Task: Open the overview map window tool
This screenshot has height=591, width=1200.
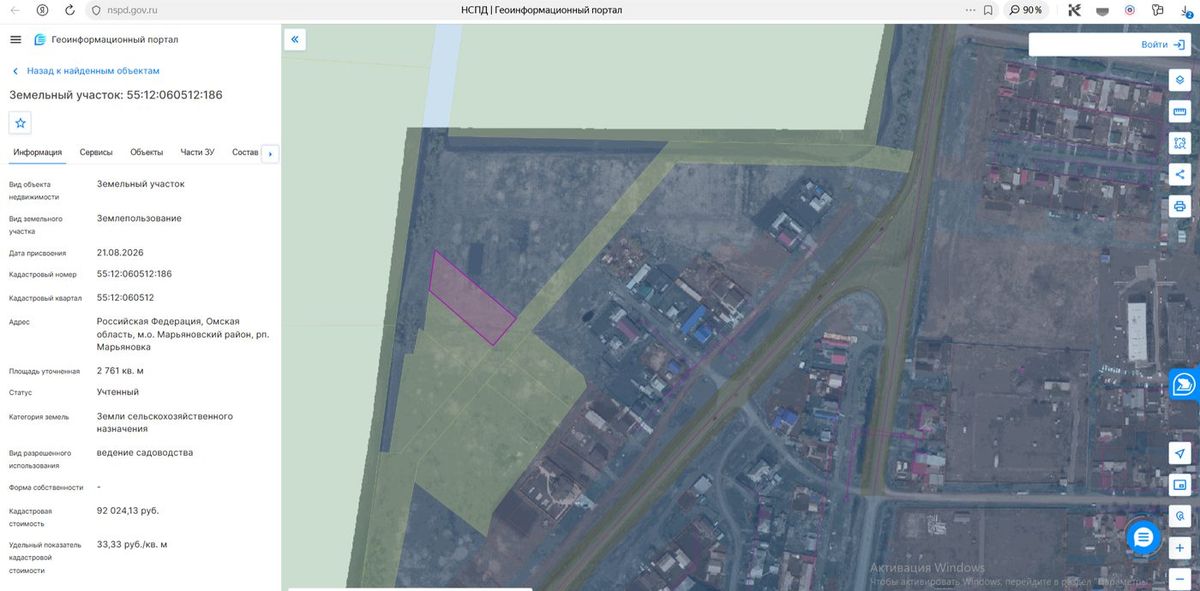Action: tap(1180, 485)
